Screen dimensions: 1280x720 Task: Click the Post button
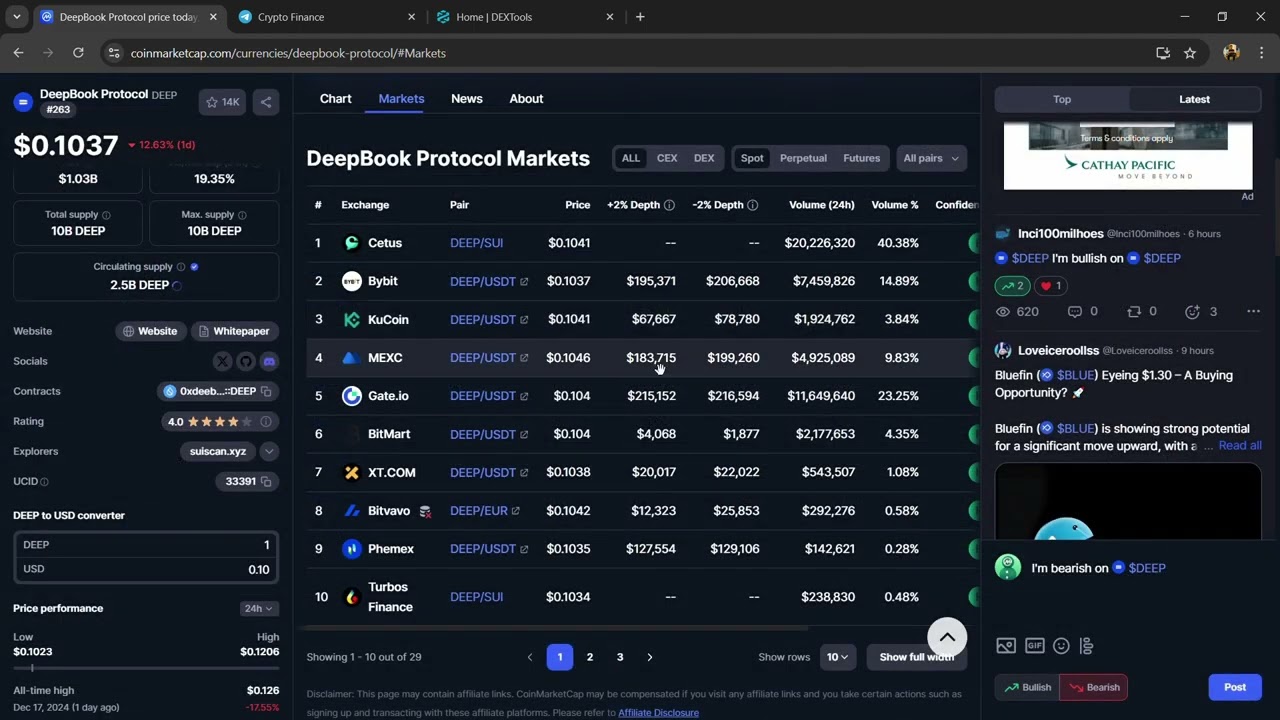click(1235, 687)
